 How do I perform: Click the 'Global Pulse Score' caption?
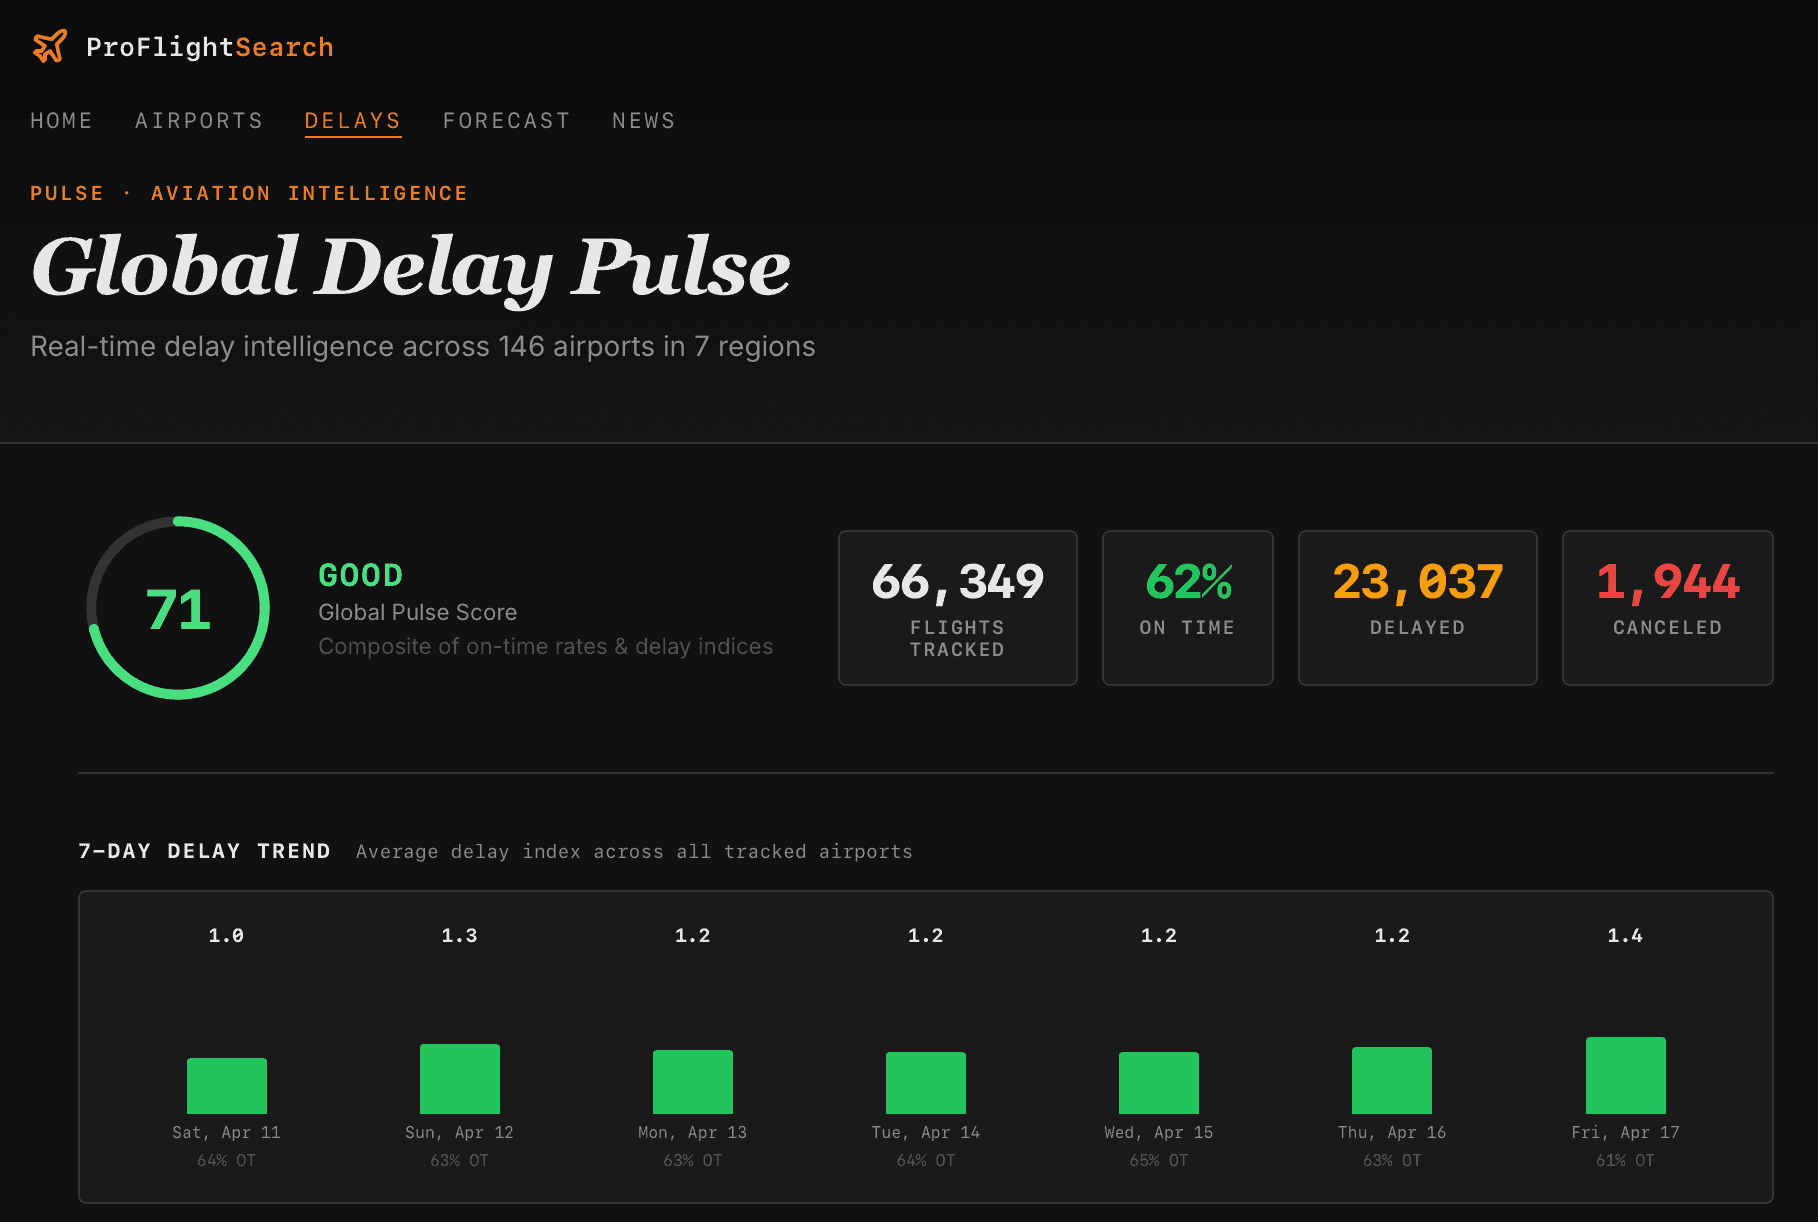click(x=418, y=612)
